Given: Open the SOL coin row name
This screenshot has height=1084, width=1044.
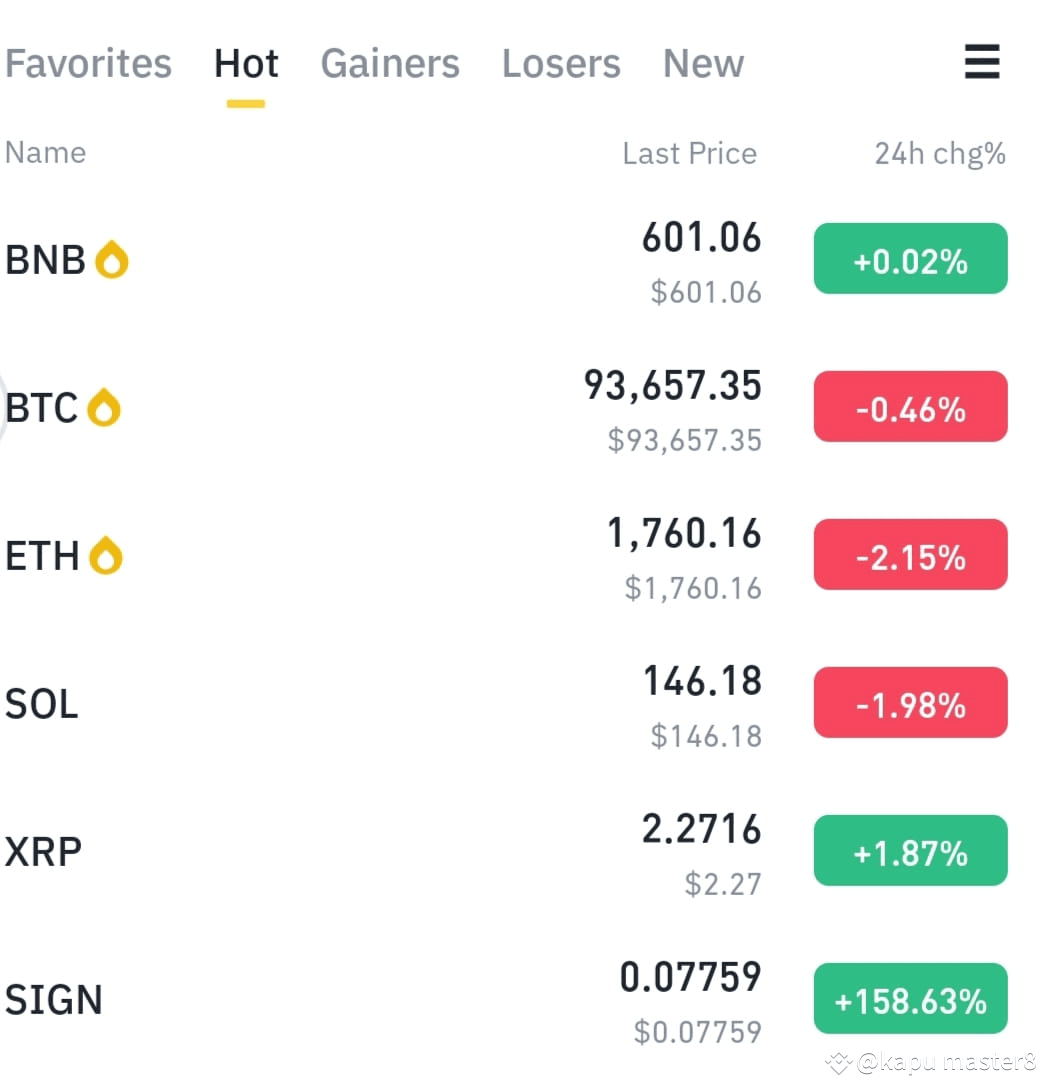Looking at the screenshot, I should (41, 704).
